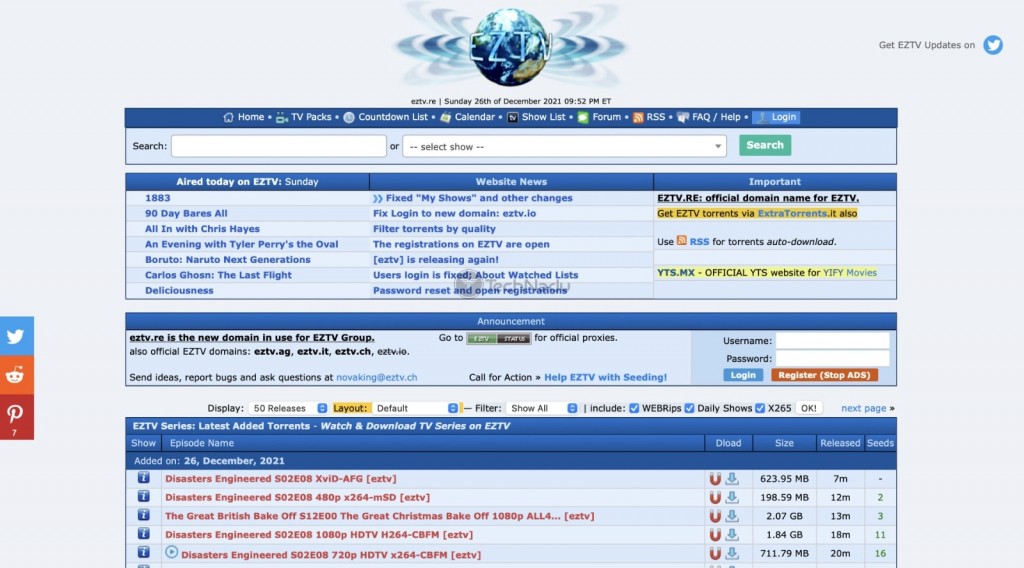Sort by Size column header
The image size is (1024, 568).
click(784, 443)
